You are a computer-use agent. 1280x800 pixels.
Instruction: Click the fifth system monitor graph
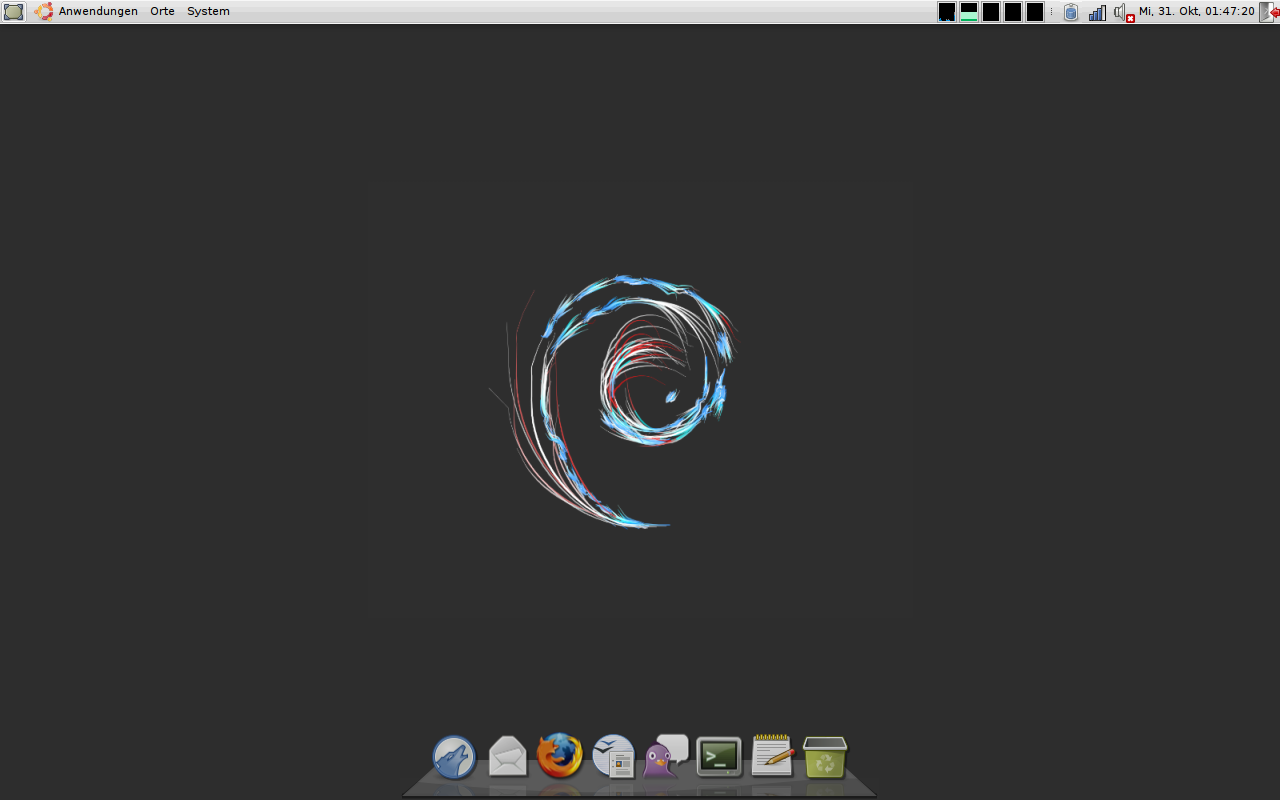1035,12
